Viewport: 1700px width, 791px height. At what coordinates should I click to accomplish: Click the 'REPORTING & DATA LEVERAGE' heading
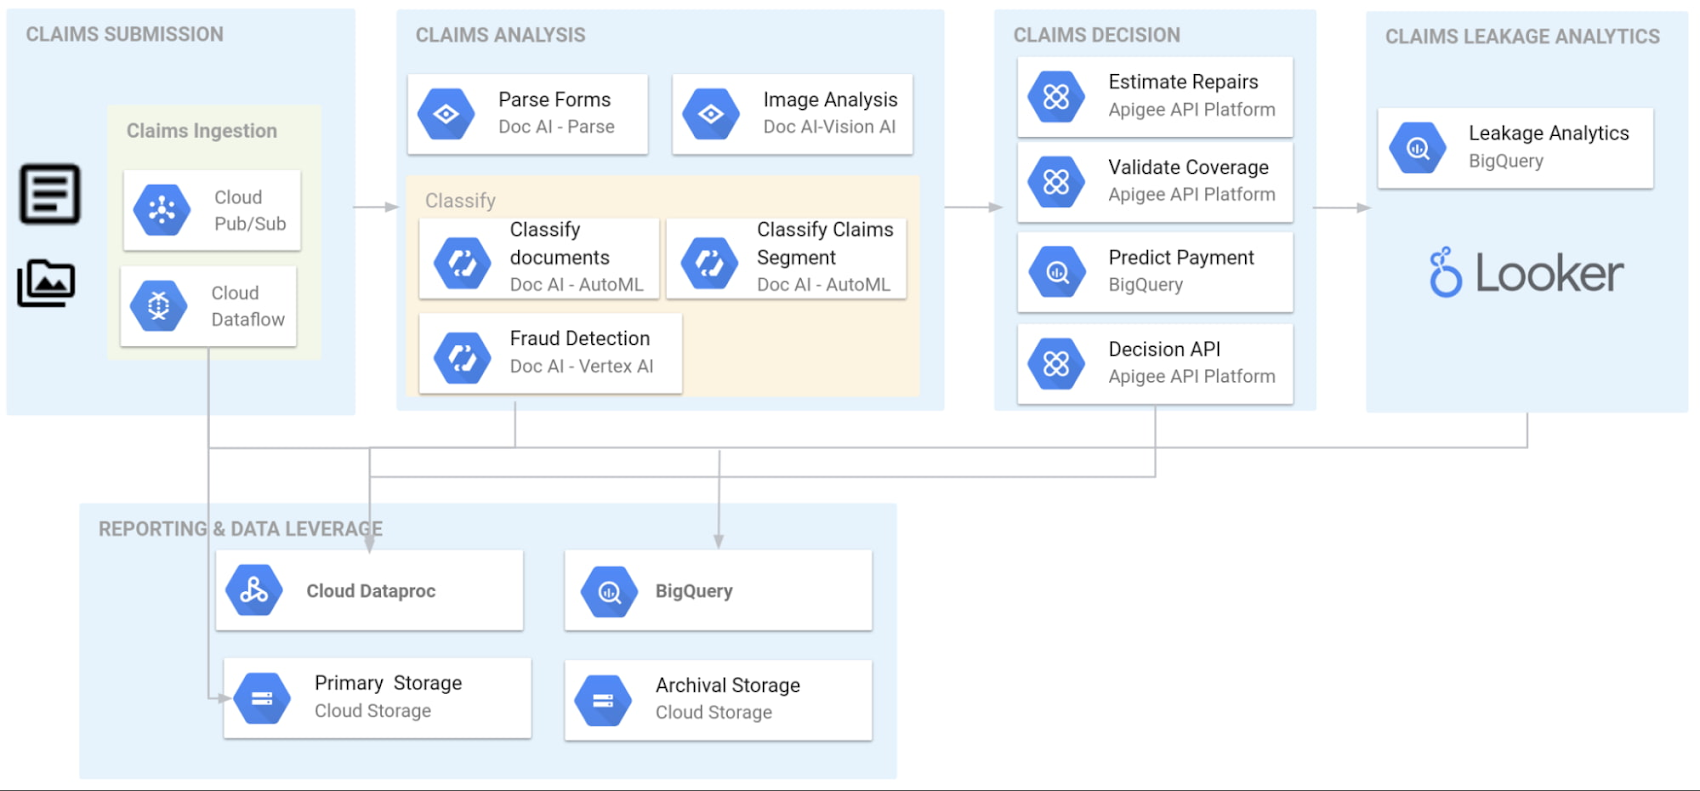[x=240, y=529]
